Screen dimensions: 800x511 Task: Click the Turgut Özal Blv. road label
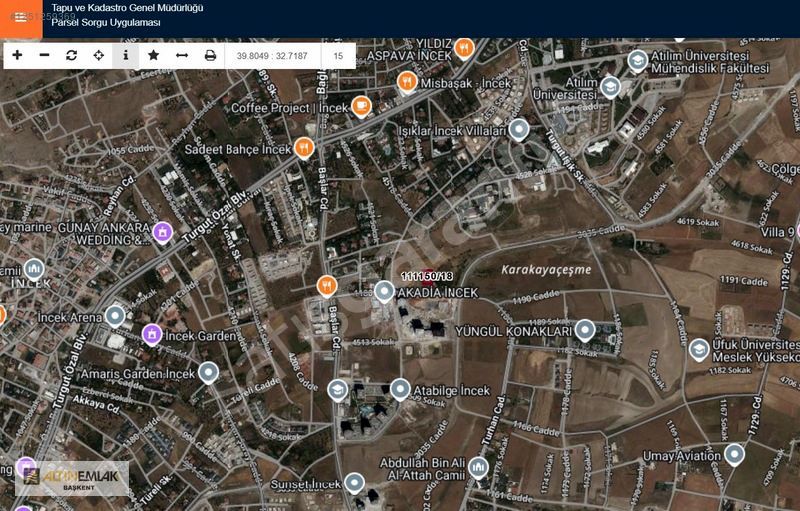point(216,216)
